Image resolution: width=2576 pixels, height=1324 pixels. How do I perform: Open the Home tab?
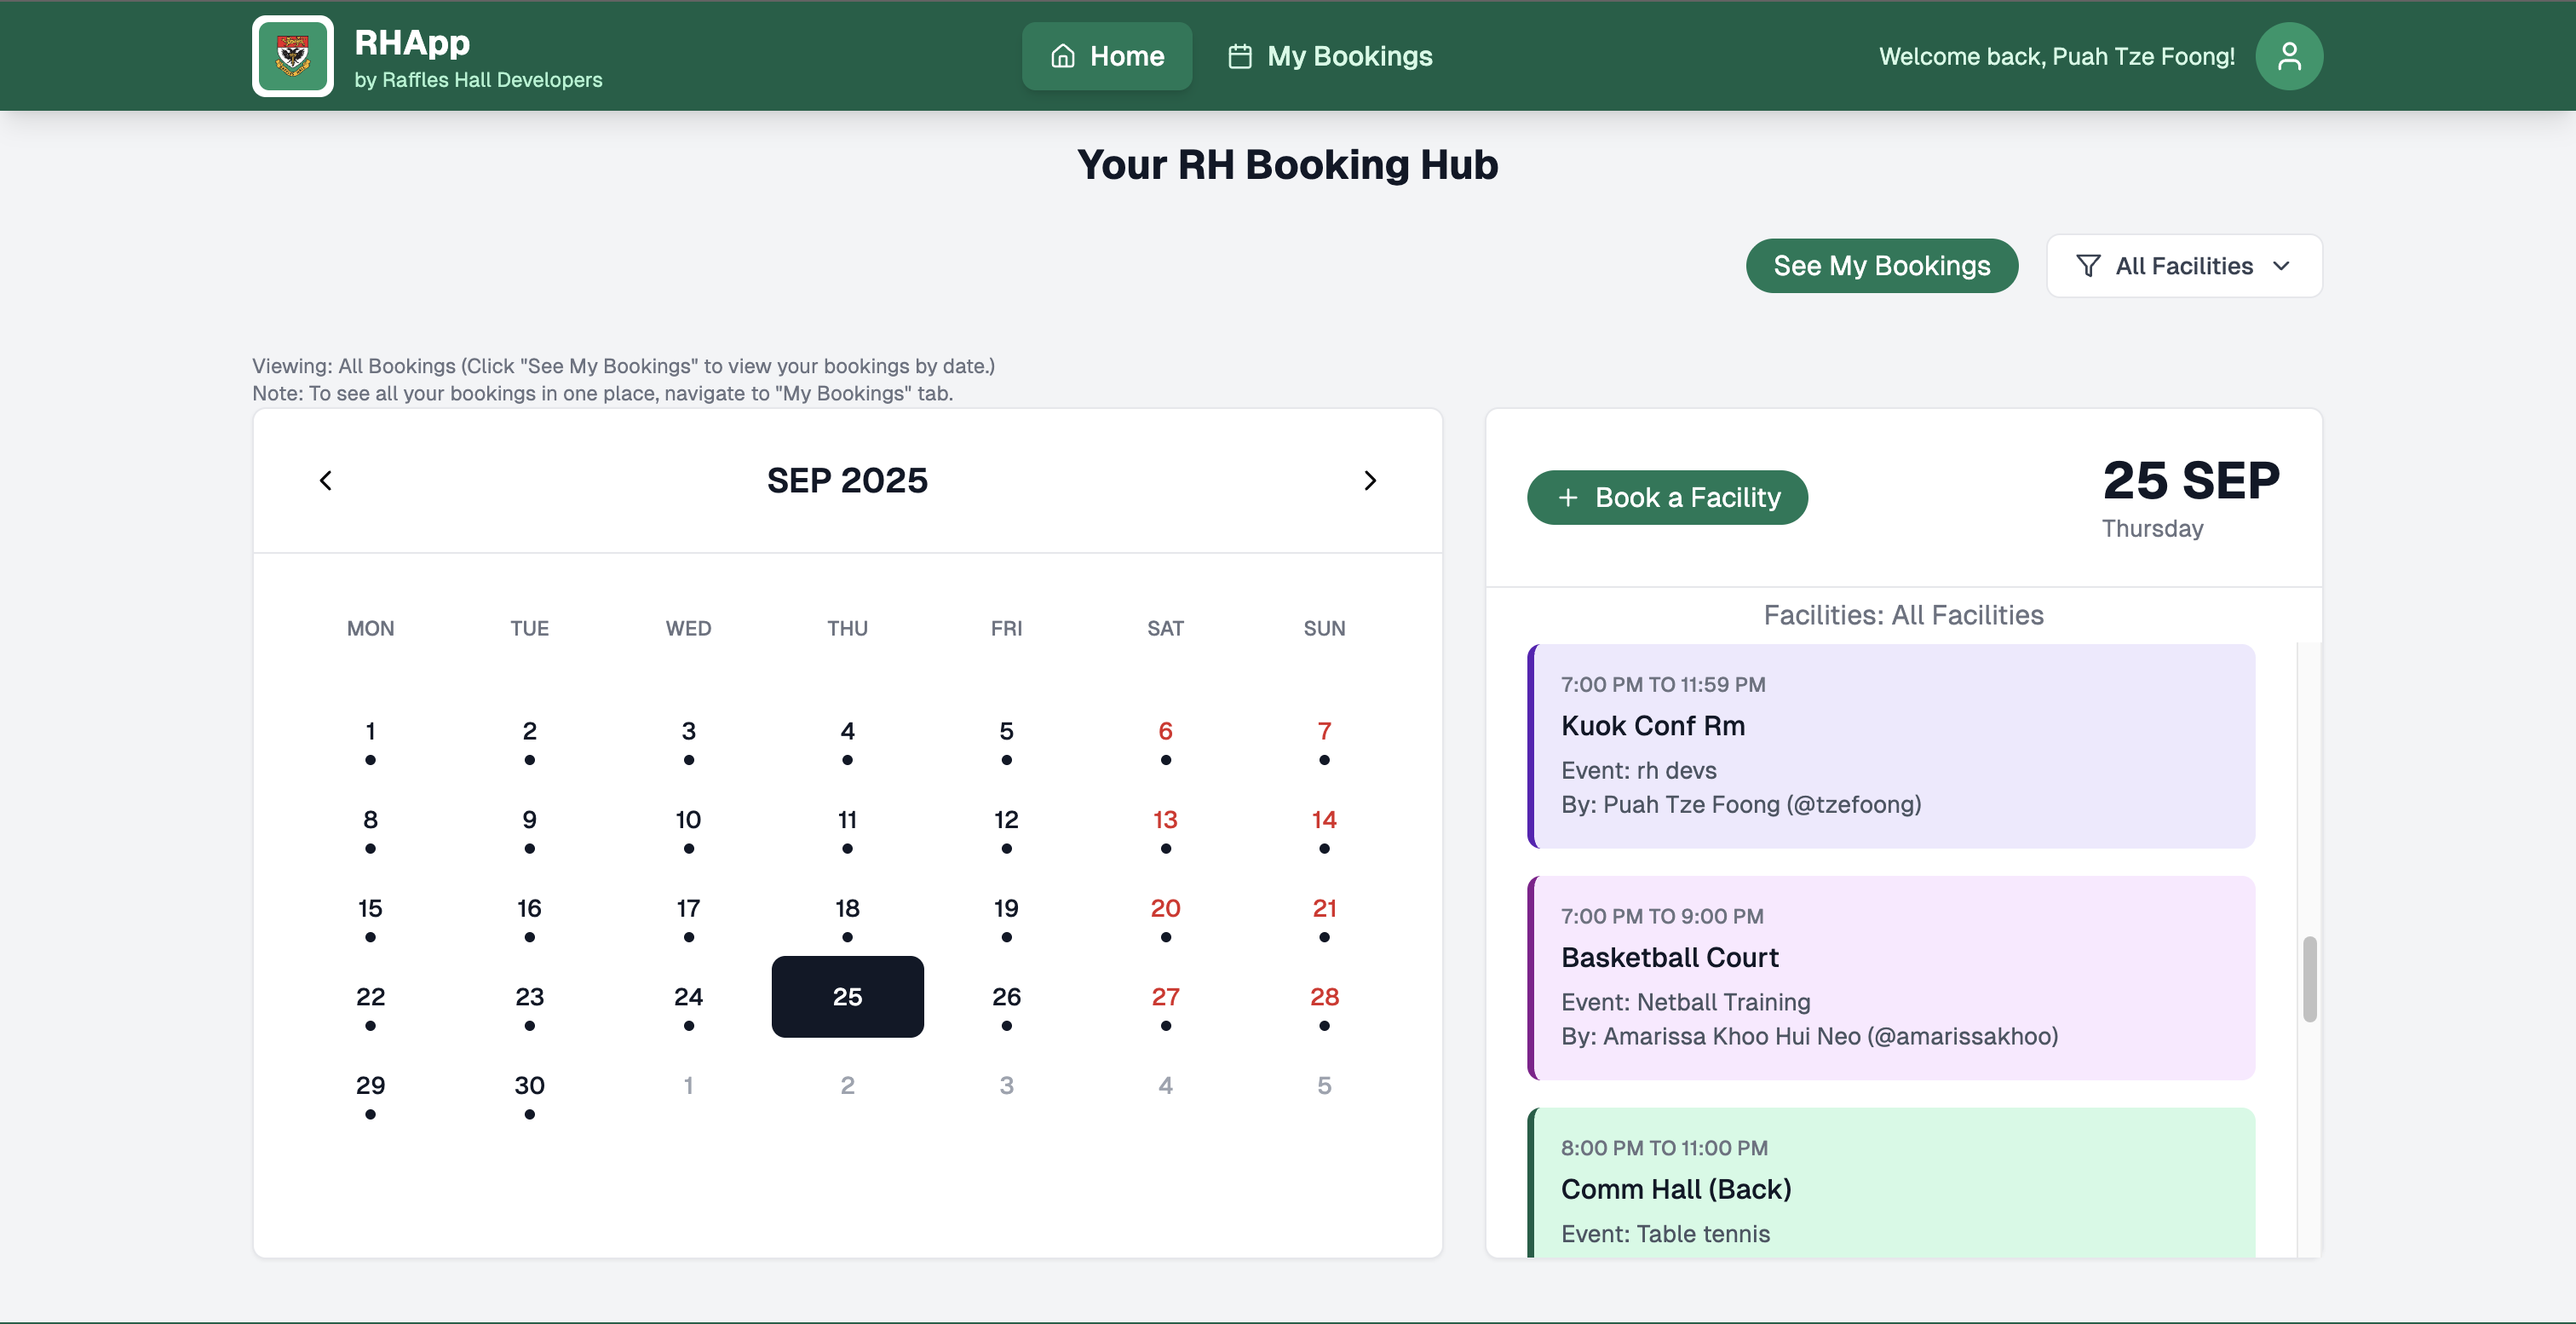pos(1106,56)
